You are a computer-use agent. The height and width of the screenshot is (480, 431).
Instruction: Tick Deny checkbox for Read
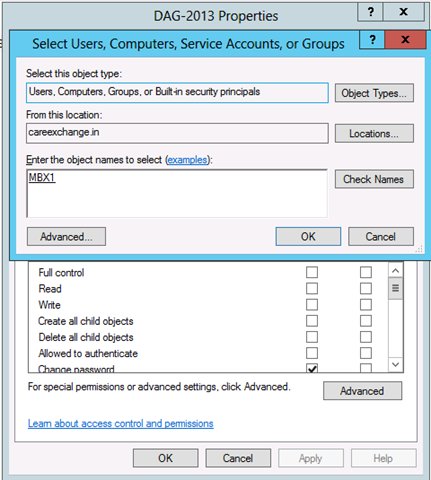366,289
